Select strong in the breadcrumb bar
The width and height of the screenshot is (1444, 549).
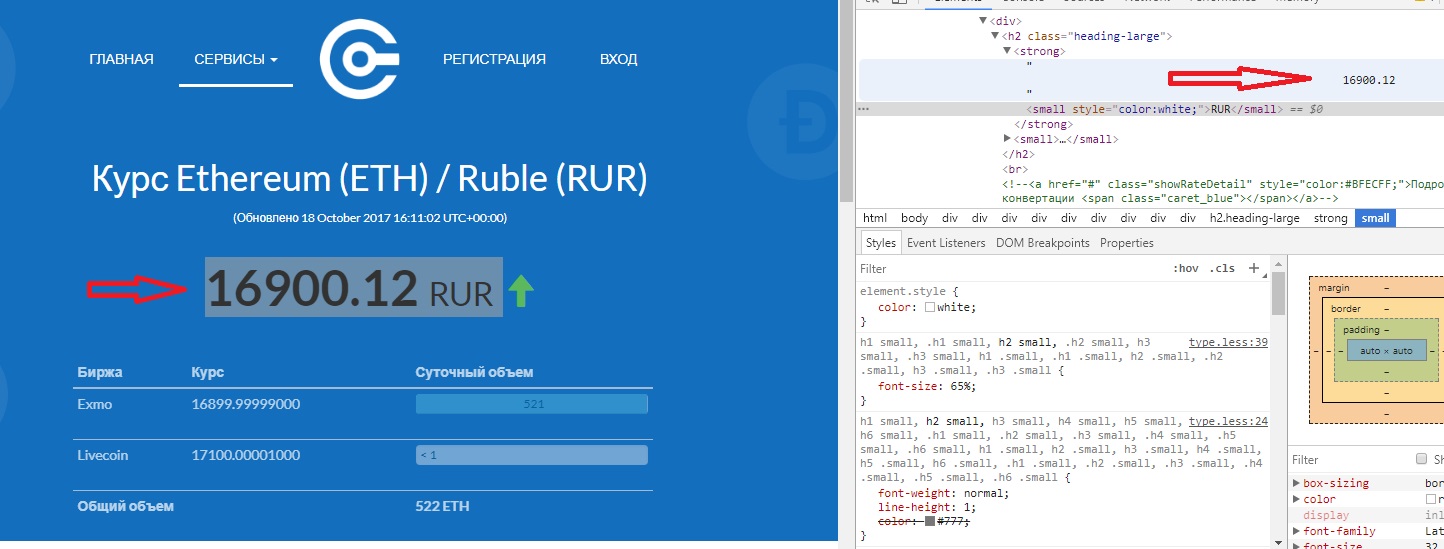tap(1330, 218)
